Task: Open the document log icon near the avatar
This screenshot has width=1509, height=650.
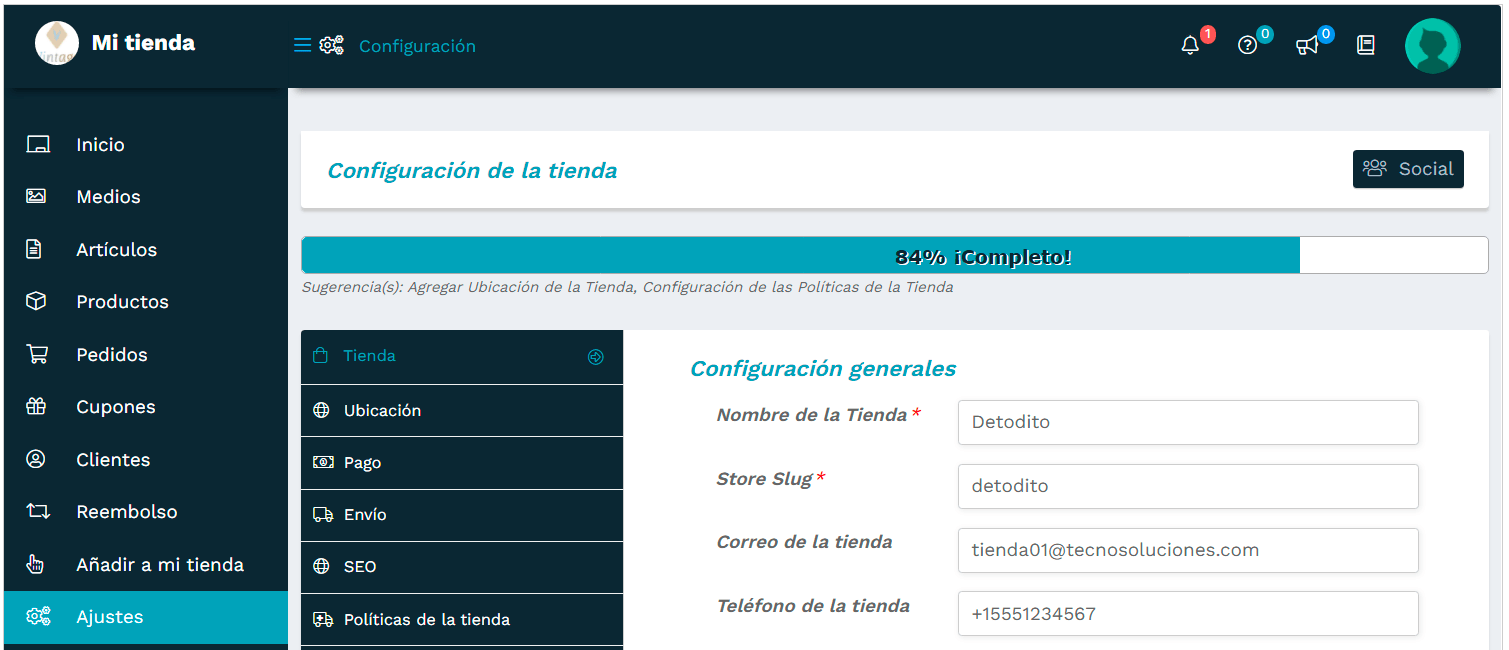Action: pos(1365,45)
